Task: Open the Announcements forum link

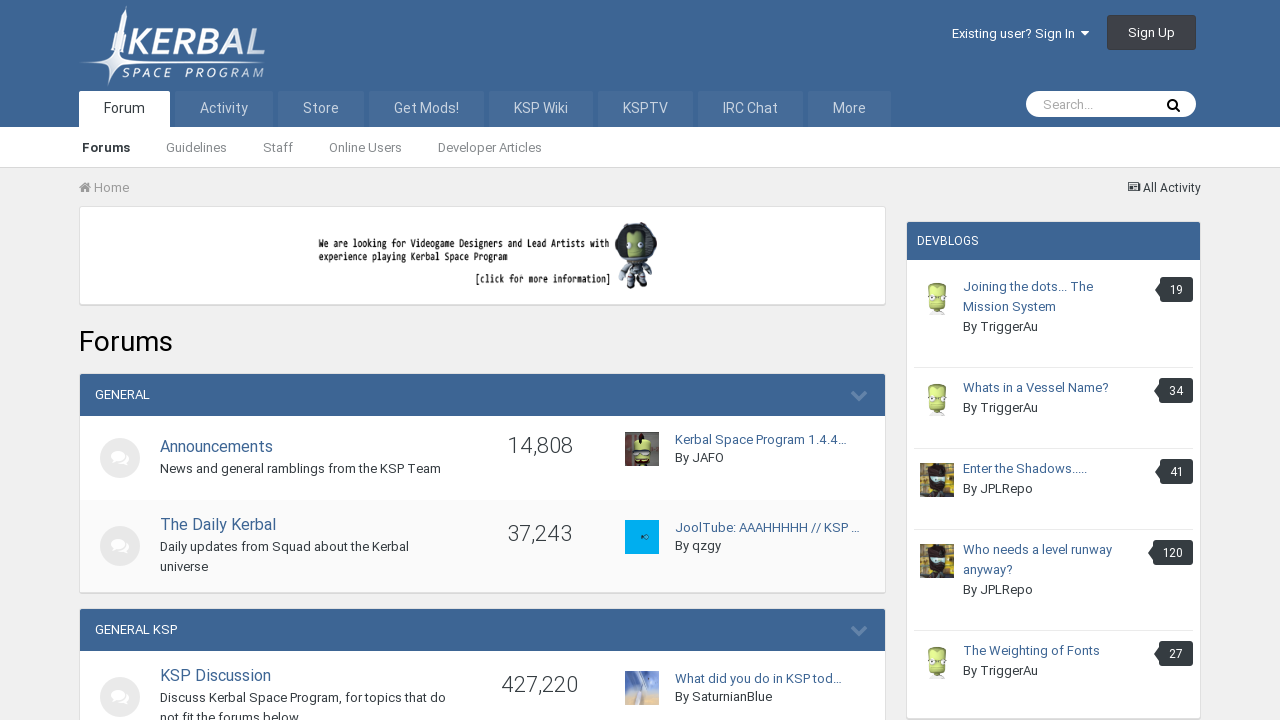Action: coord(216,446)
